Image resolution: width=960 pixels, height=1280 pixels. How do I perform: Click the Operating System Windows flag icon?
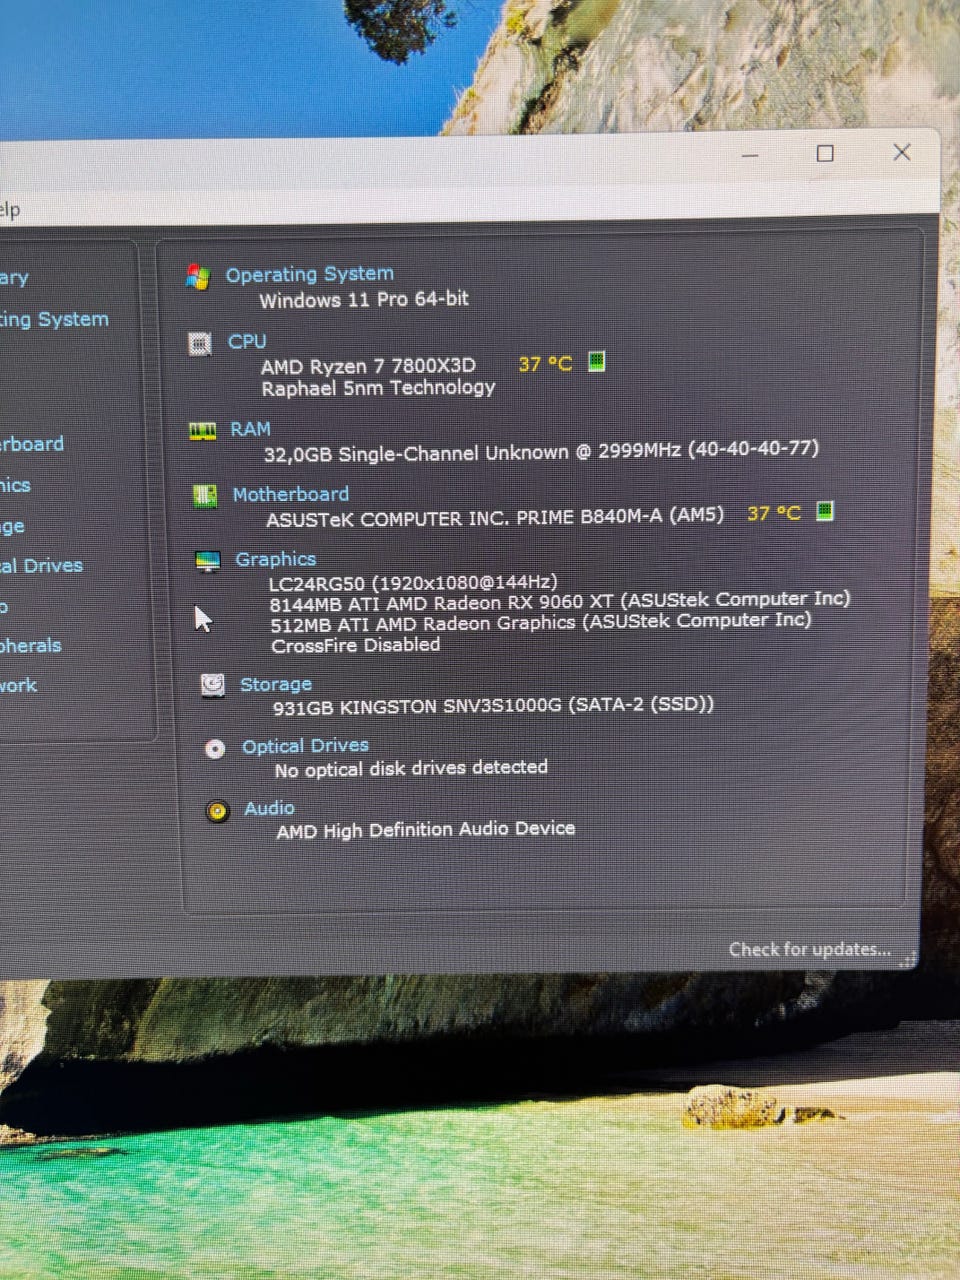coord(198,278)
